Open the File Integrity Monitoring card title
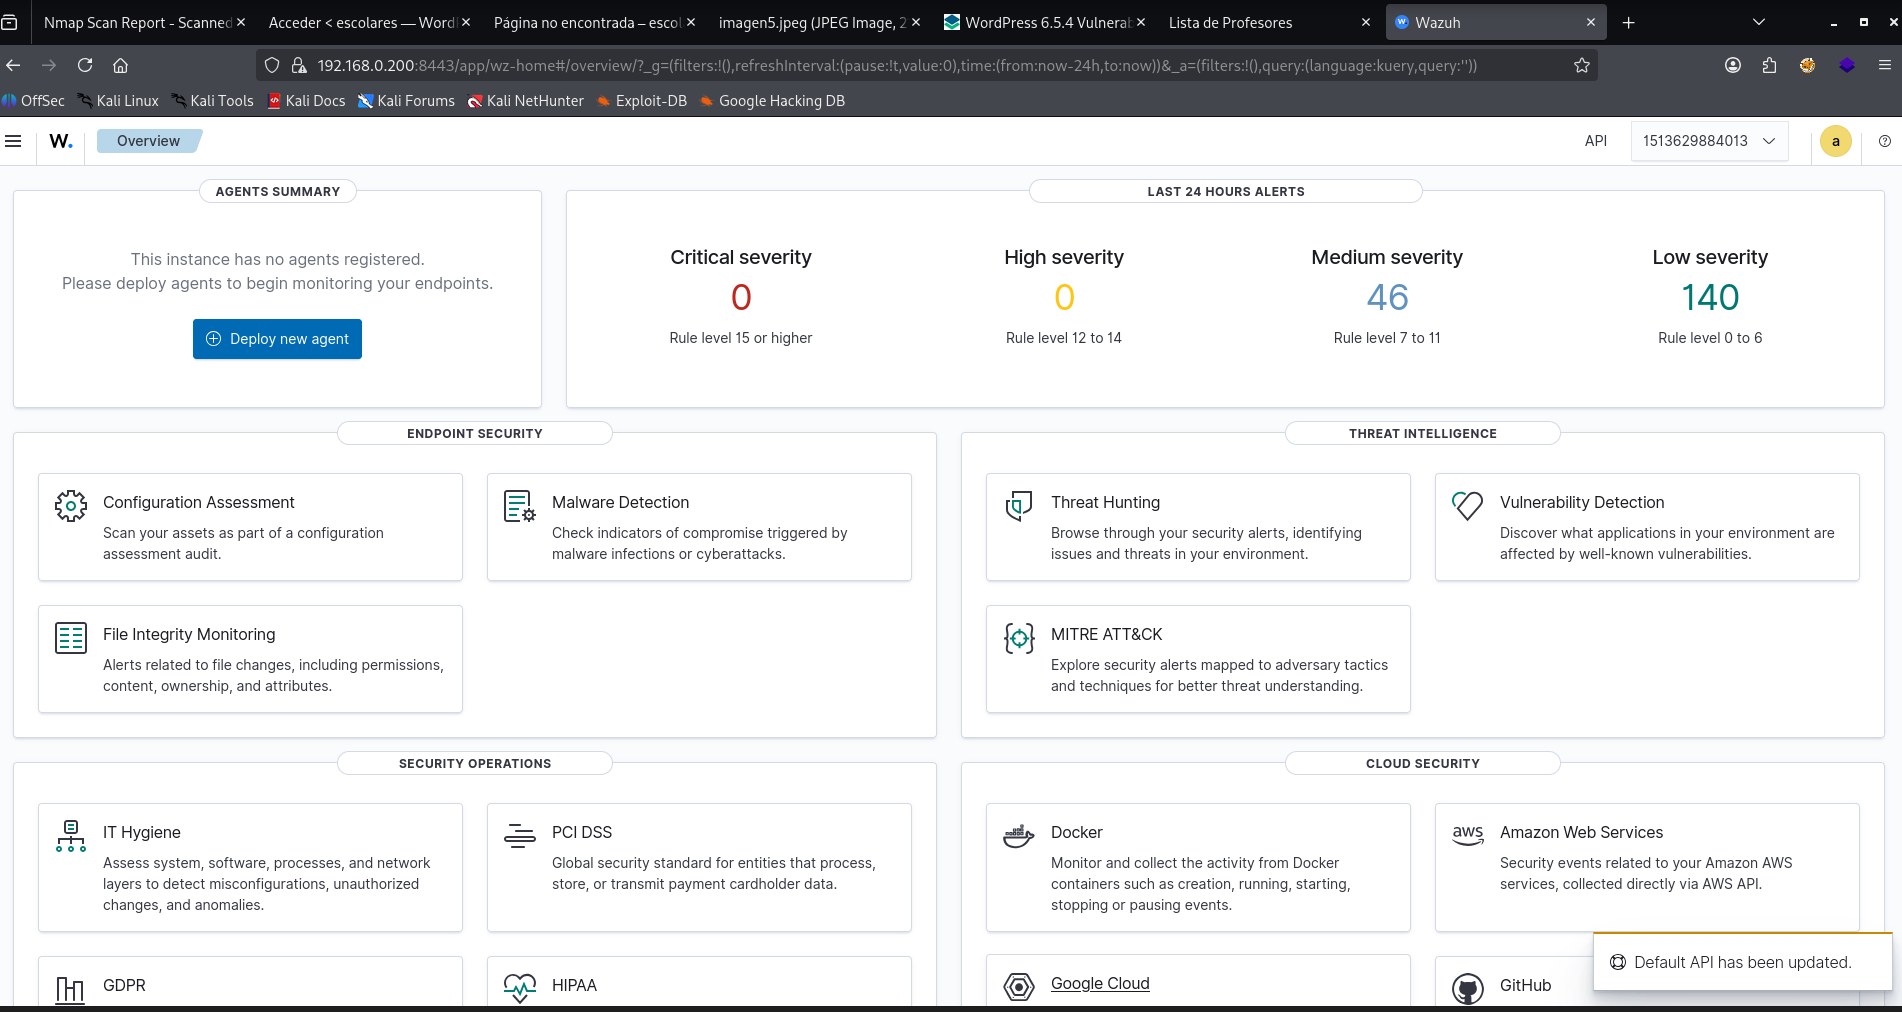The image size is (1902, 1012). tap(189, 634)
